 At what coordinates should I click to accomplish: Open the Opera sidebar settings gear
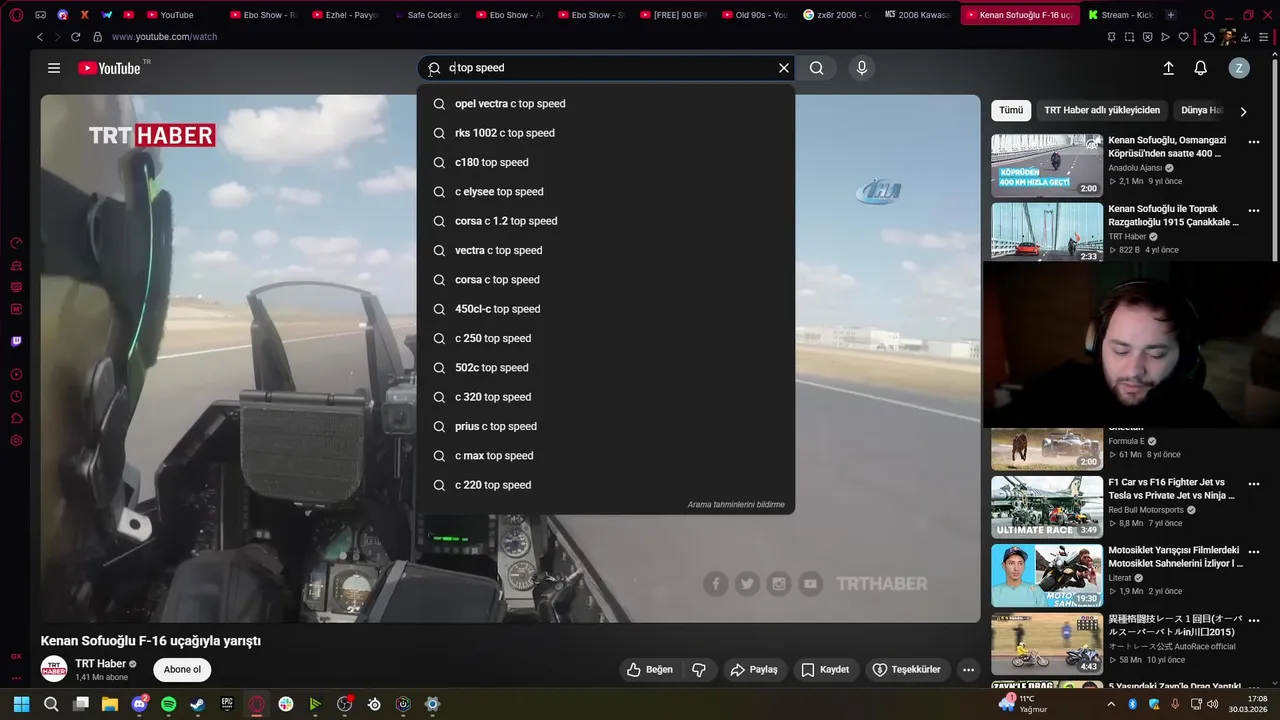pyautogui.click(x=16, y=441)
